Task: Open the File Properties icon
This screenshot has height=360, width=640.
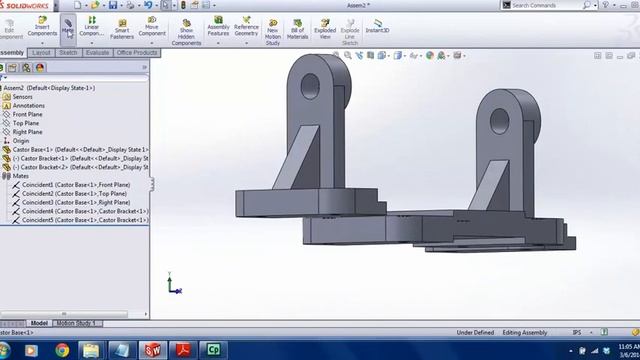Action: [195, 5]
